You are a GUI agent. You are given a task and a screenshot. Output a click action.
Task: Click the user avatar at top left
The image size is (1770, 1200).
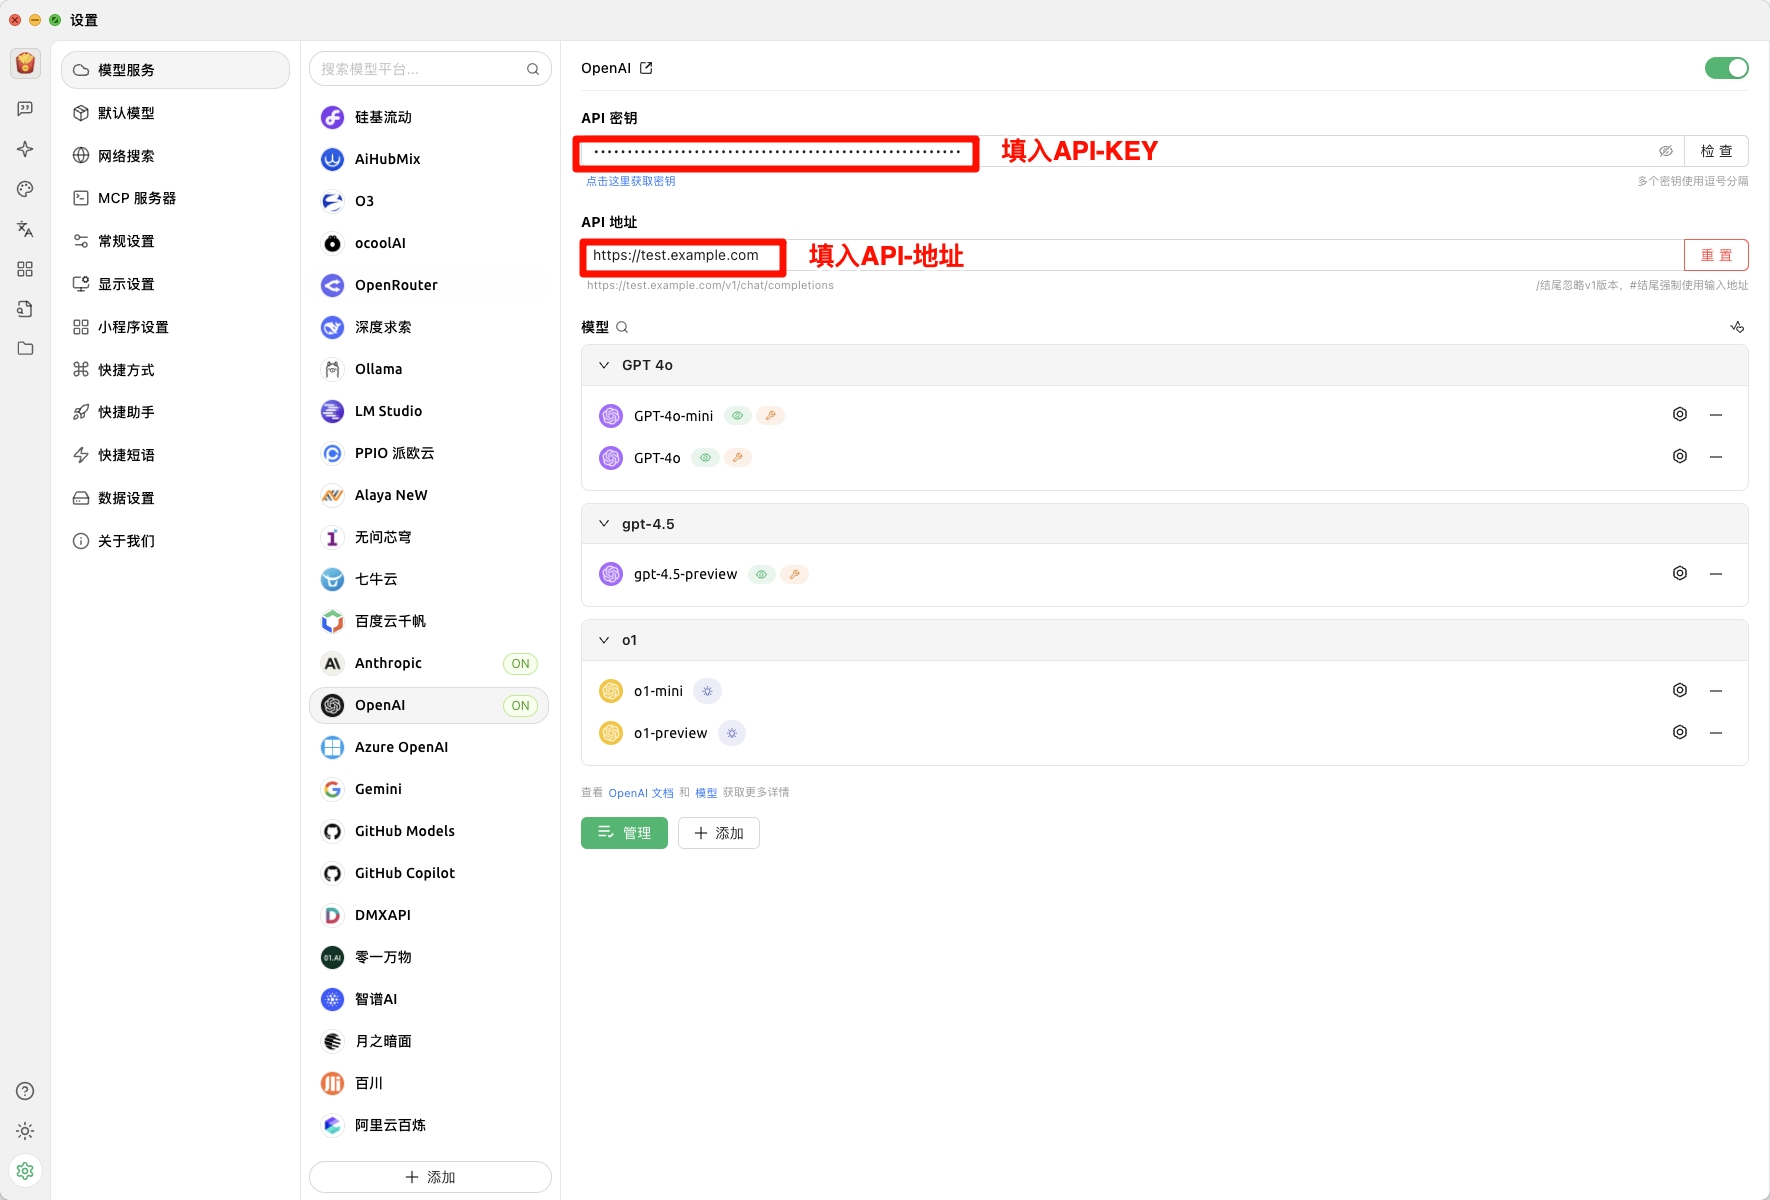pos(25,63)
